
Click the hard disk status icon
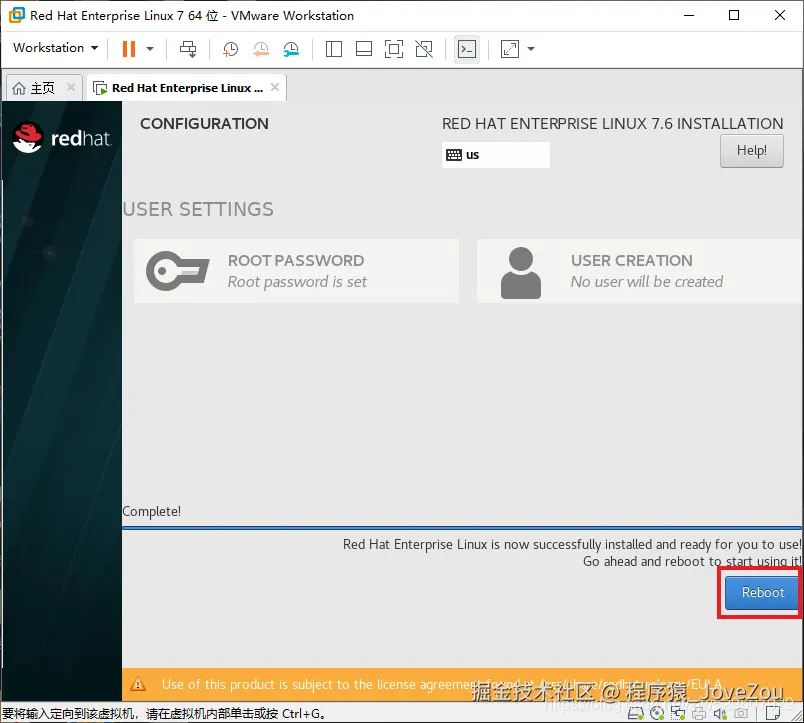tap(636, 713)
